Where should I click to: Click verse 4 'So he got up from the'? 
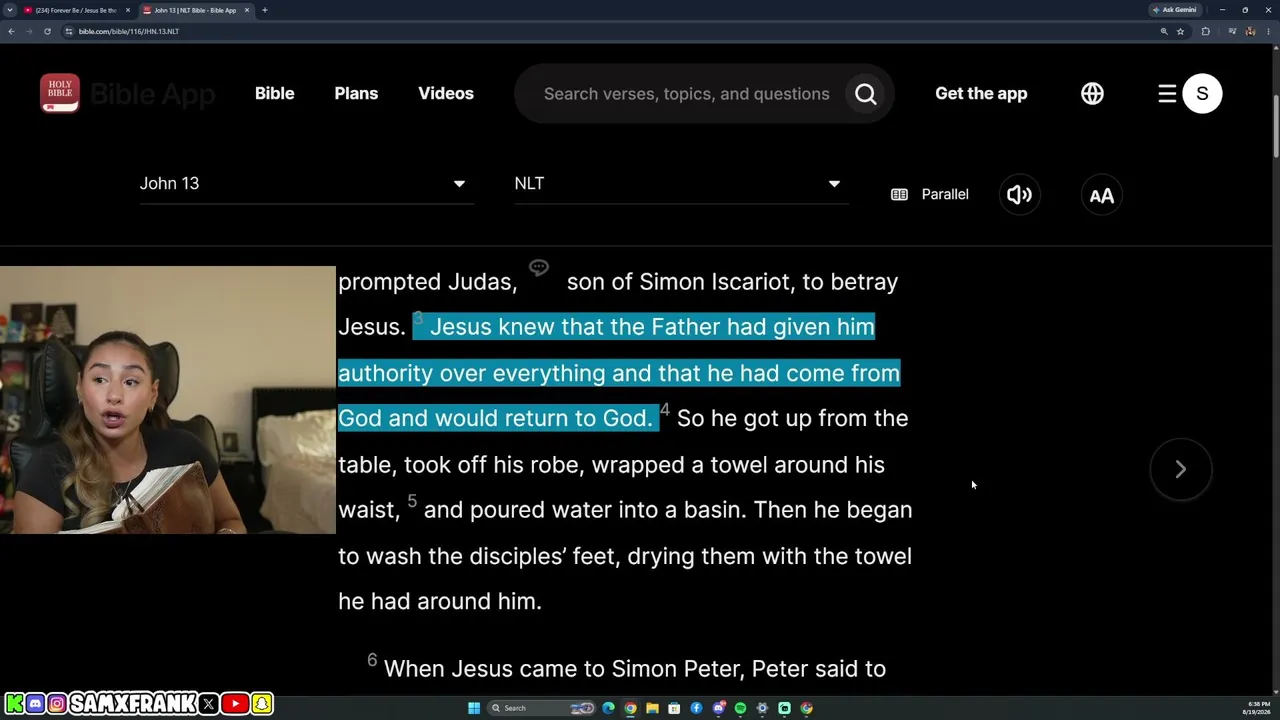(x=792, y=418)
